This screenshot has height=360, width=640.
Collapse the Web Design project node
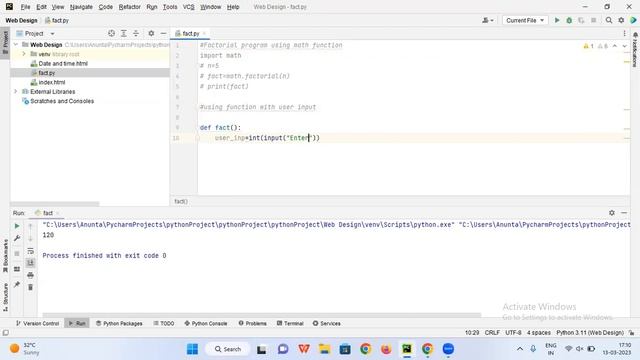pos(16,44)
